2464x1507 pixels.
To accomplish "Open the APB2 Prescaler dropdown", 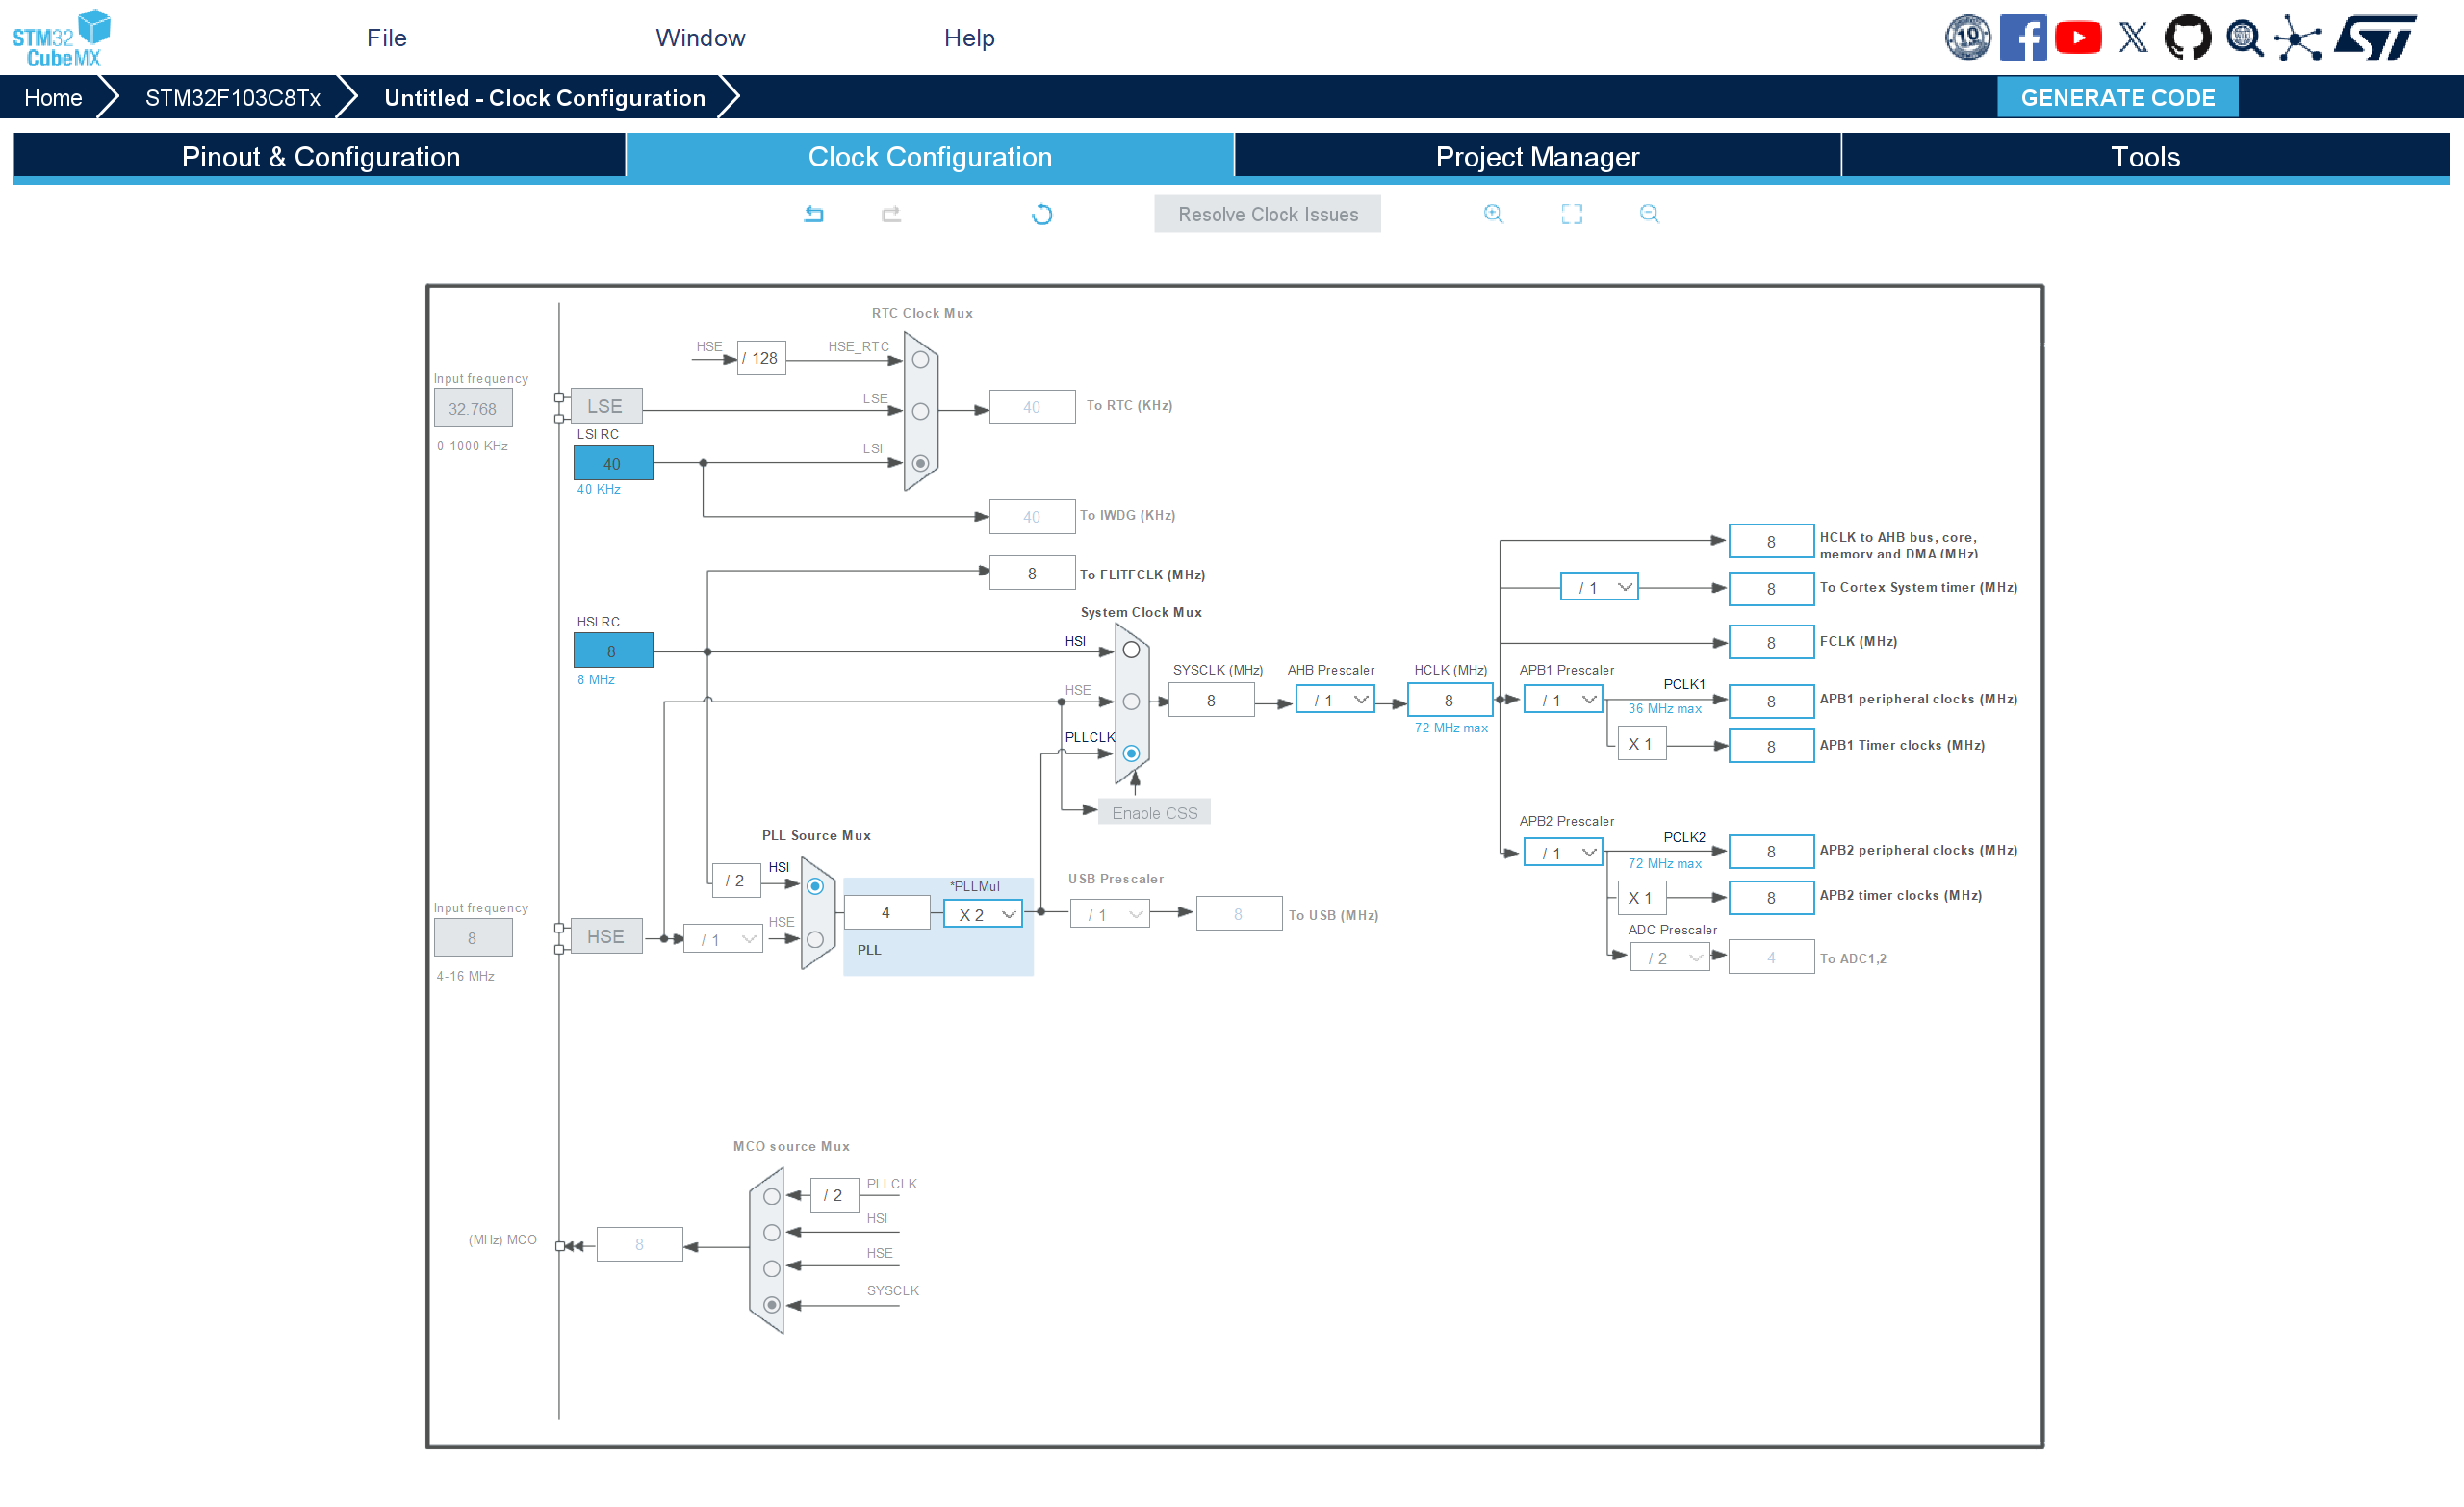I will 1562,853.
